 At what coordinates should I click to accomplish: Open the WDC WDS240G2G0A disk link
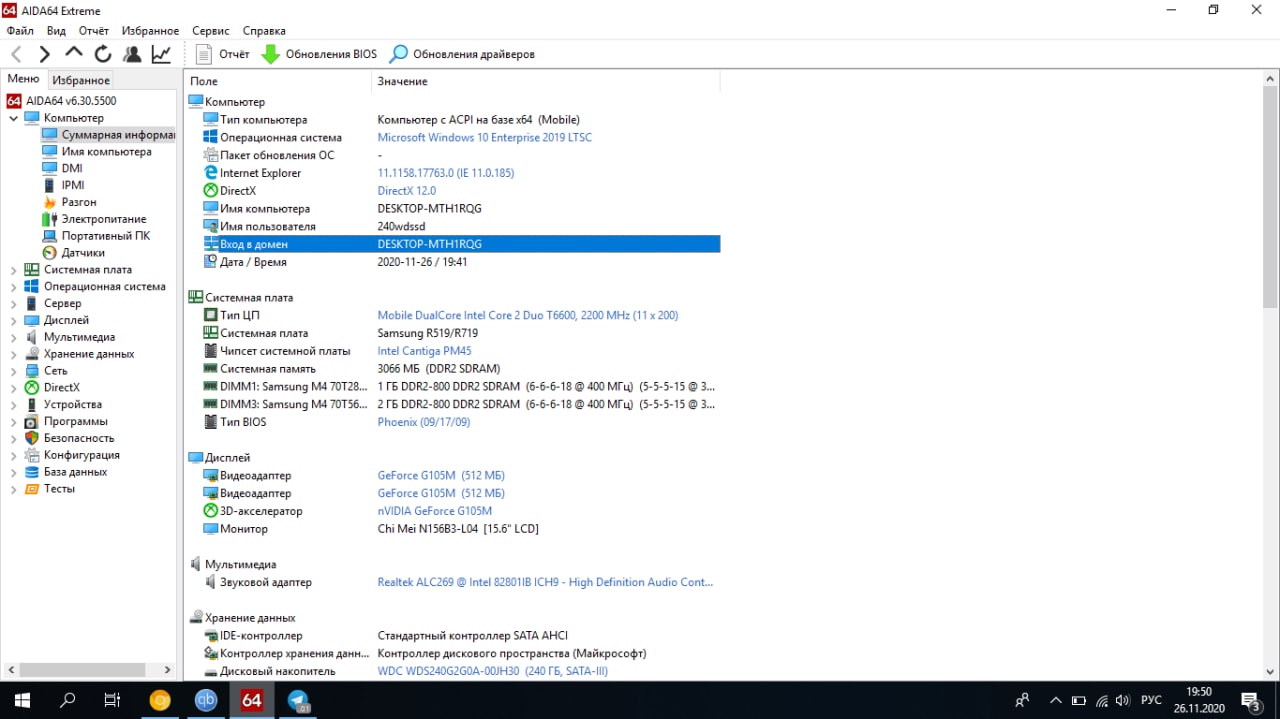pos(492,671)
